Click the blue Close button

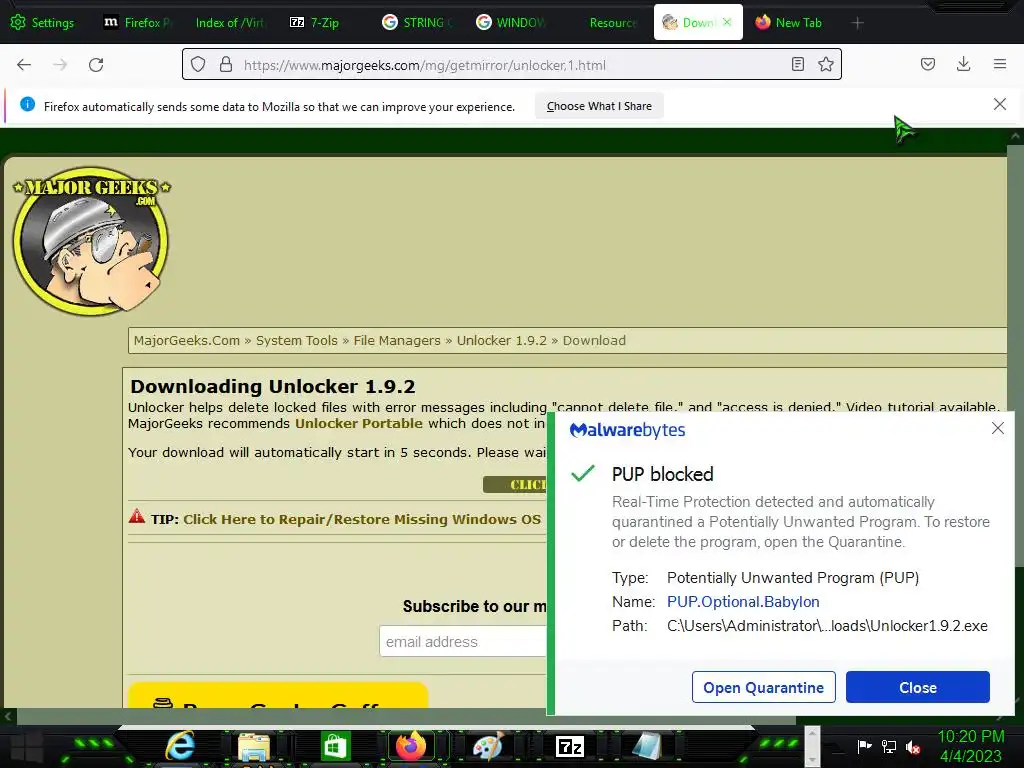[x=918, y=687]
